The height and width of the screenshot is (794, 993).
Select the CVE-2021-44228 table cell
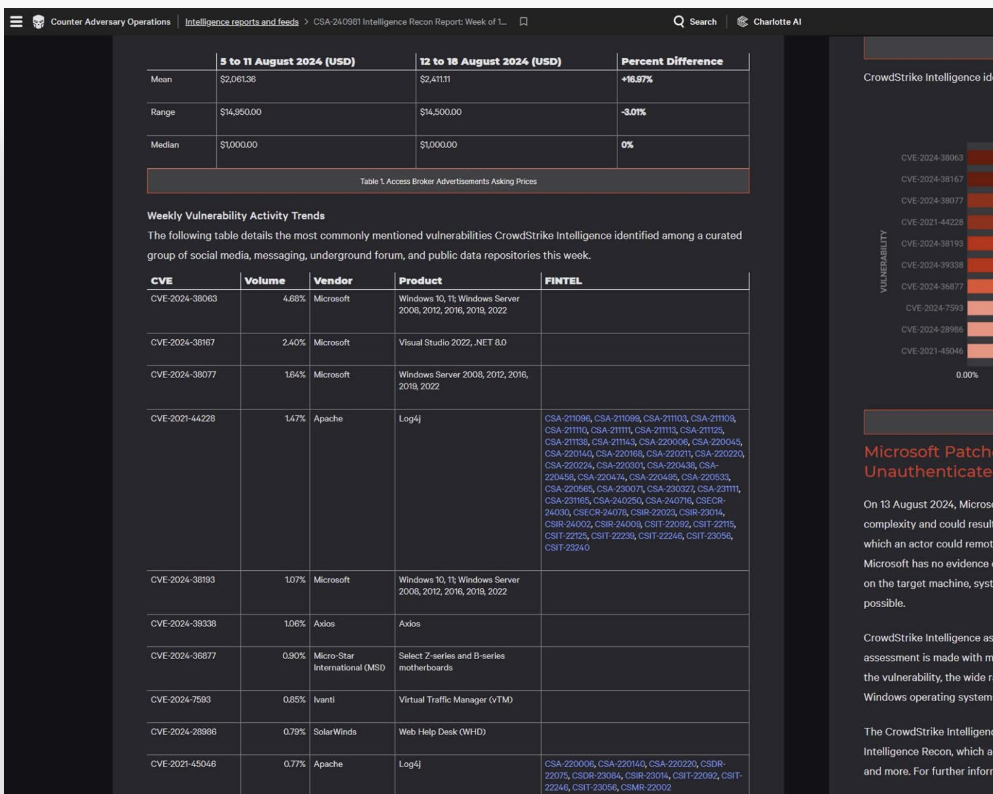click(x=183, y=417)
